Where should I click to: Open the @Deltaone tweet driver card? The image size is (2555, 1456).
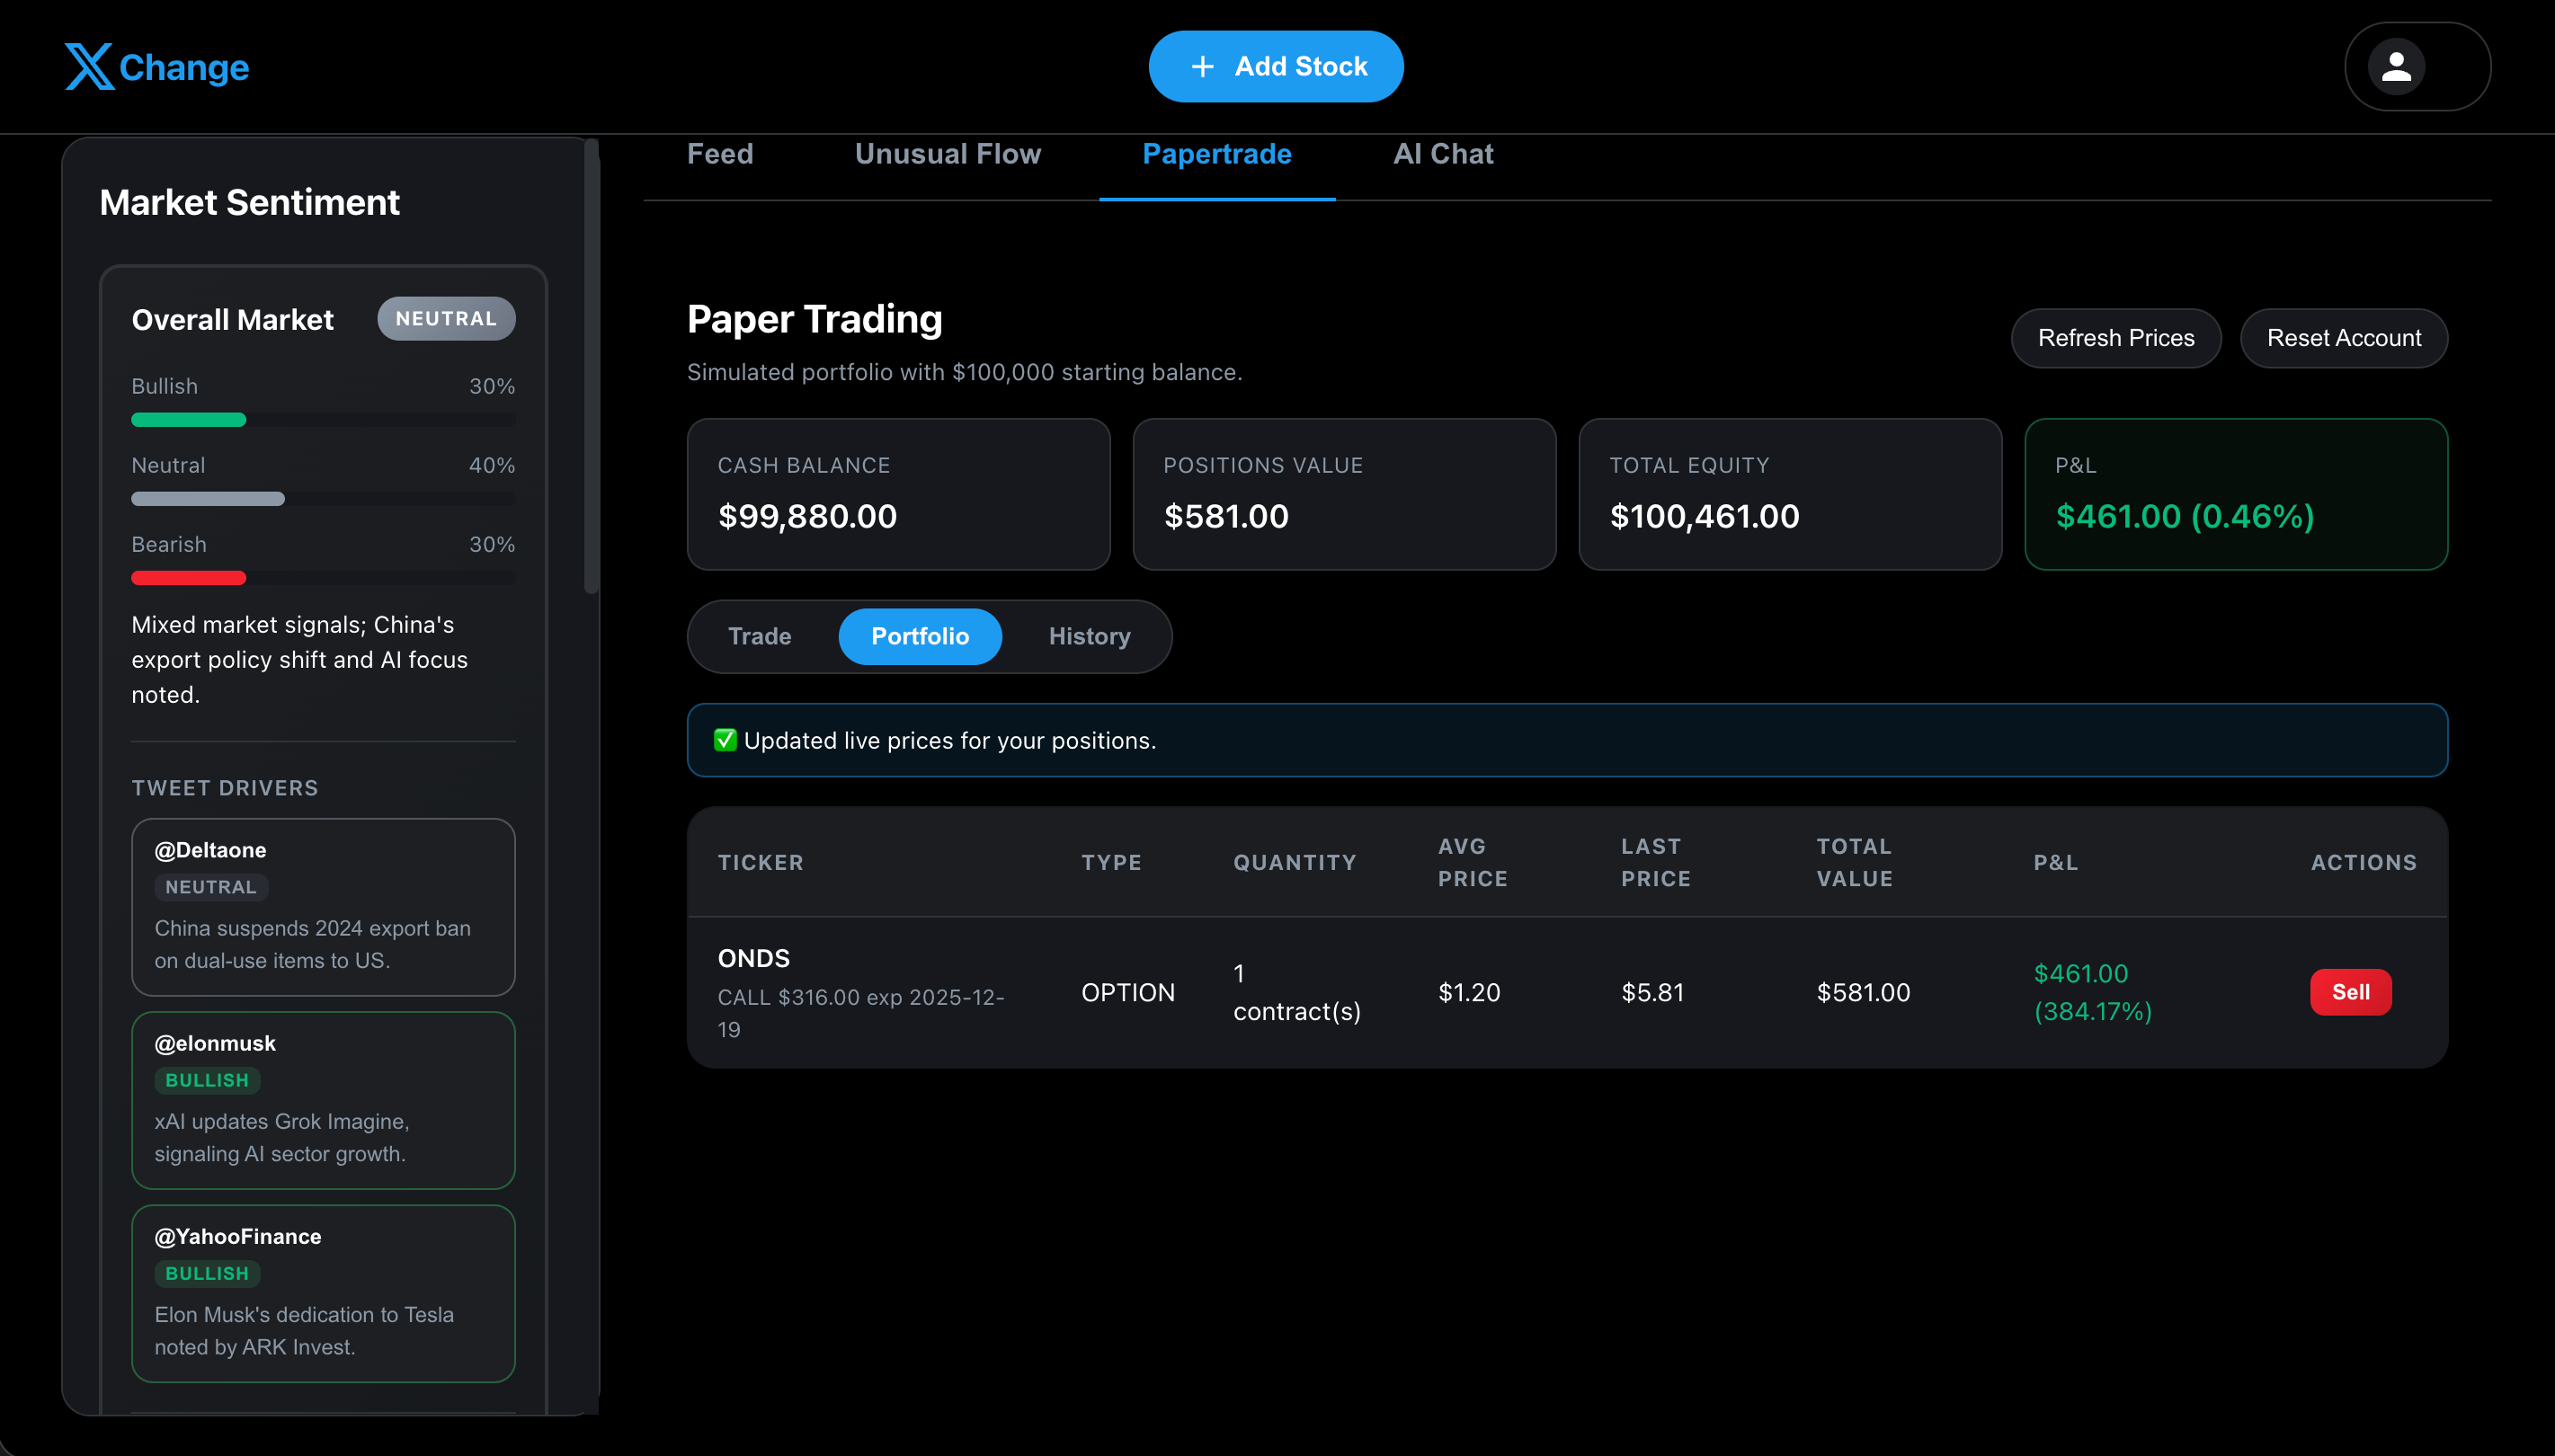pos(323,907)
